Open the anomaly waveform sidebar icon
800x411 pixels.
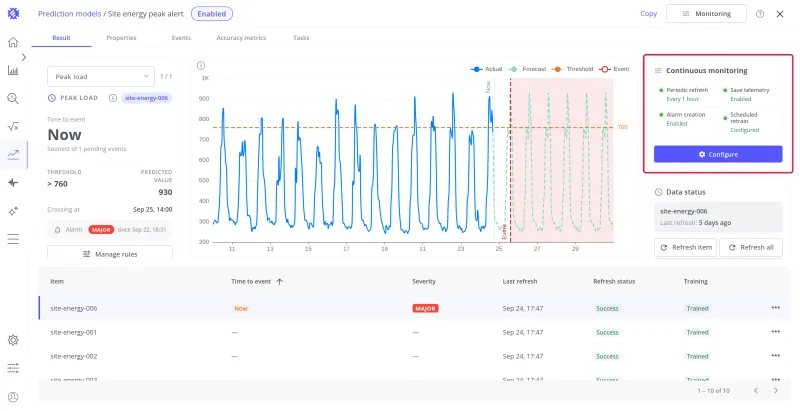13,183
